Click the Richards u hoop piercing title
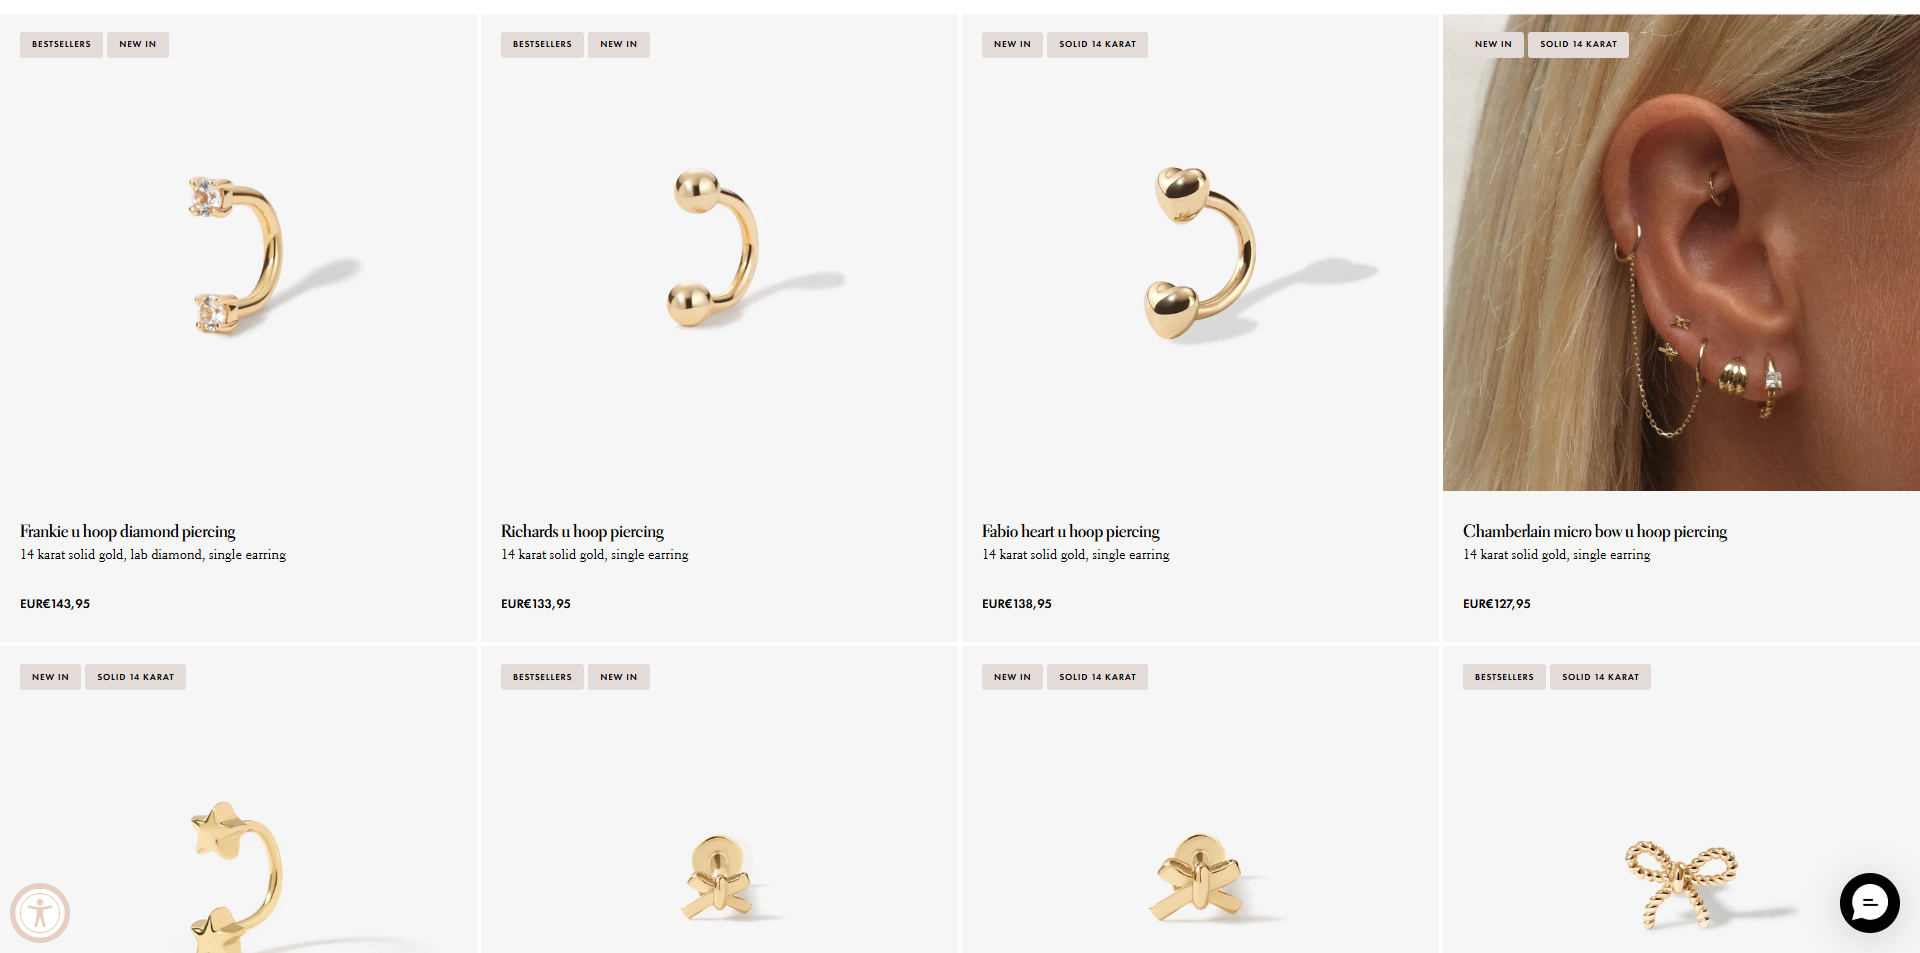The width and height of the screenshot is (1920, 953). click(582, 531)
